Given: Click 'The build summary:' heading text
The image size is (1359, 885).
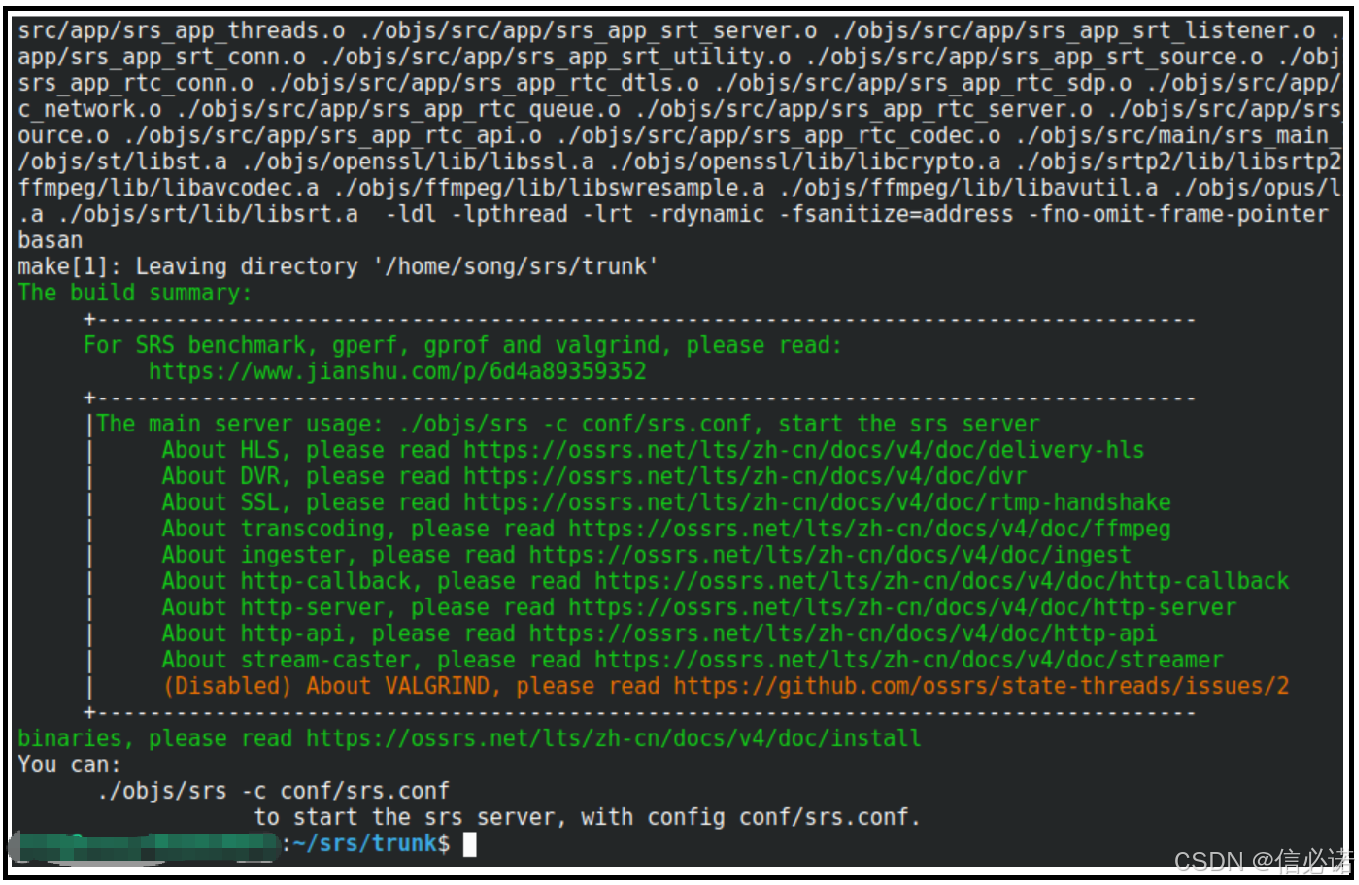Looking at the screenshot, I should pyautogui.click(x=136, y=293).
